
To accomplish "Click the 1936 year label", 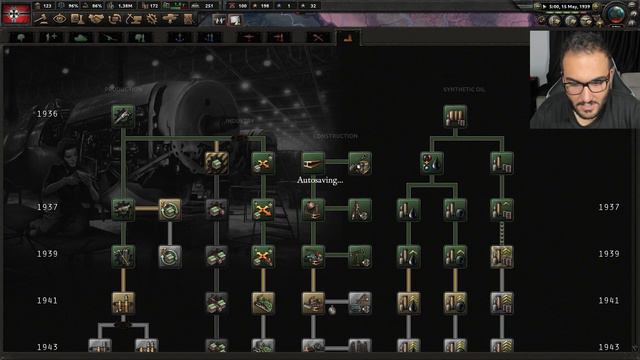I will [x=47, y=114].
